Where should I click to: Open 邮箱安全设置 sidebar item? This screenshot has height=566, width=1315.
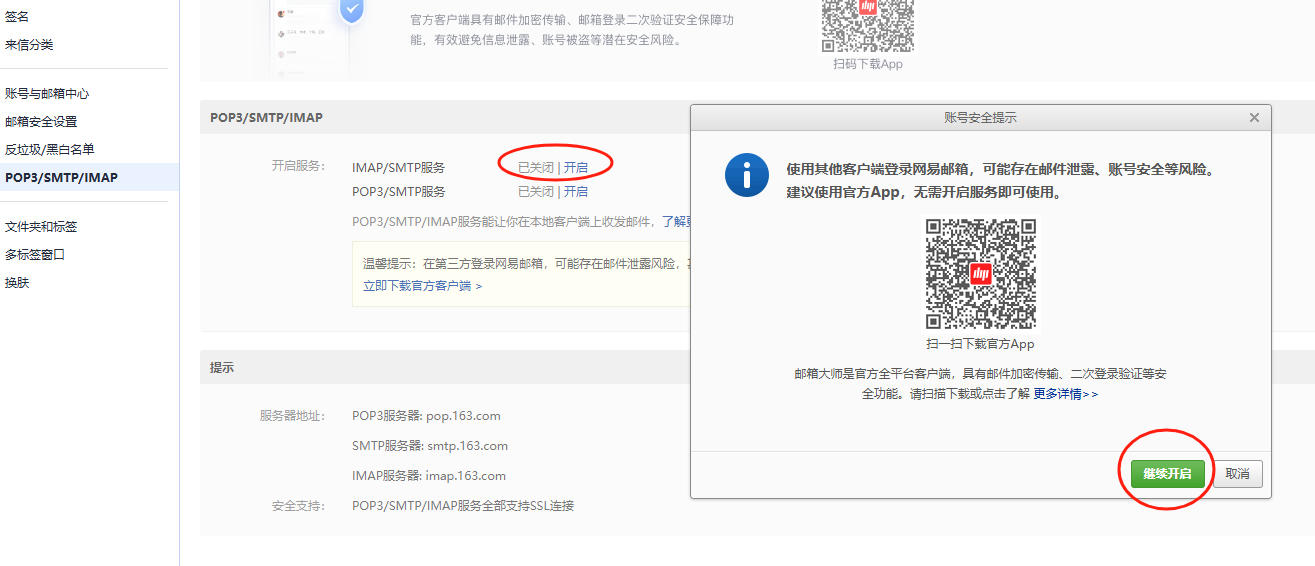pyautogui.click(x=41, y=121)
